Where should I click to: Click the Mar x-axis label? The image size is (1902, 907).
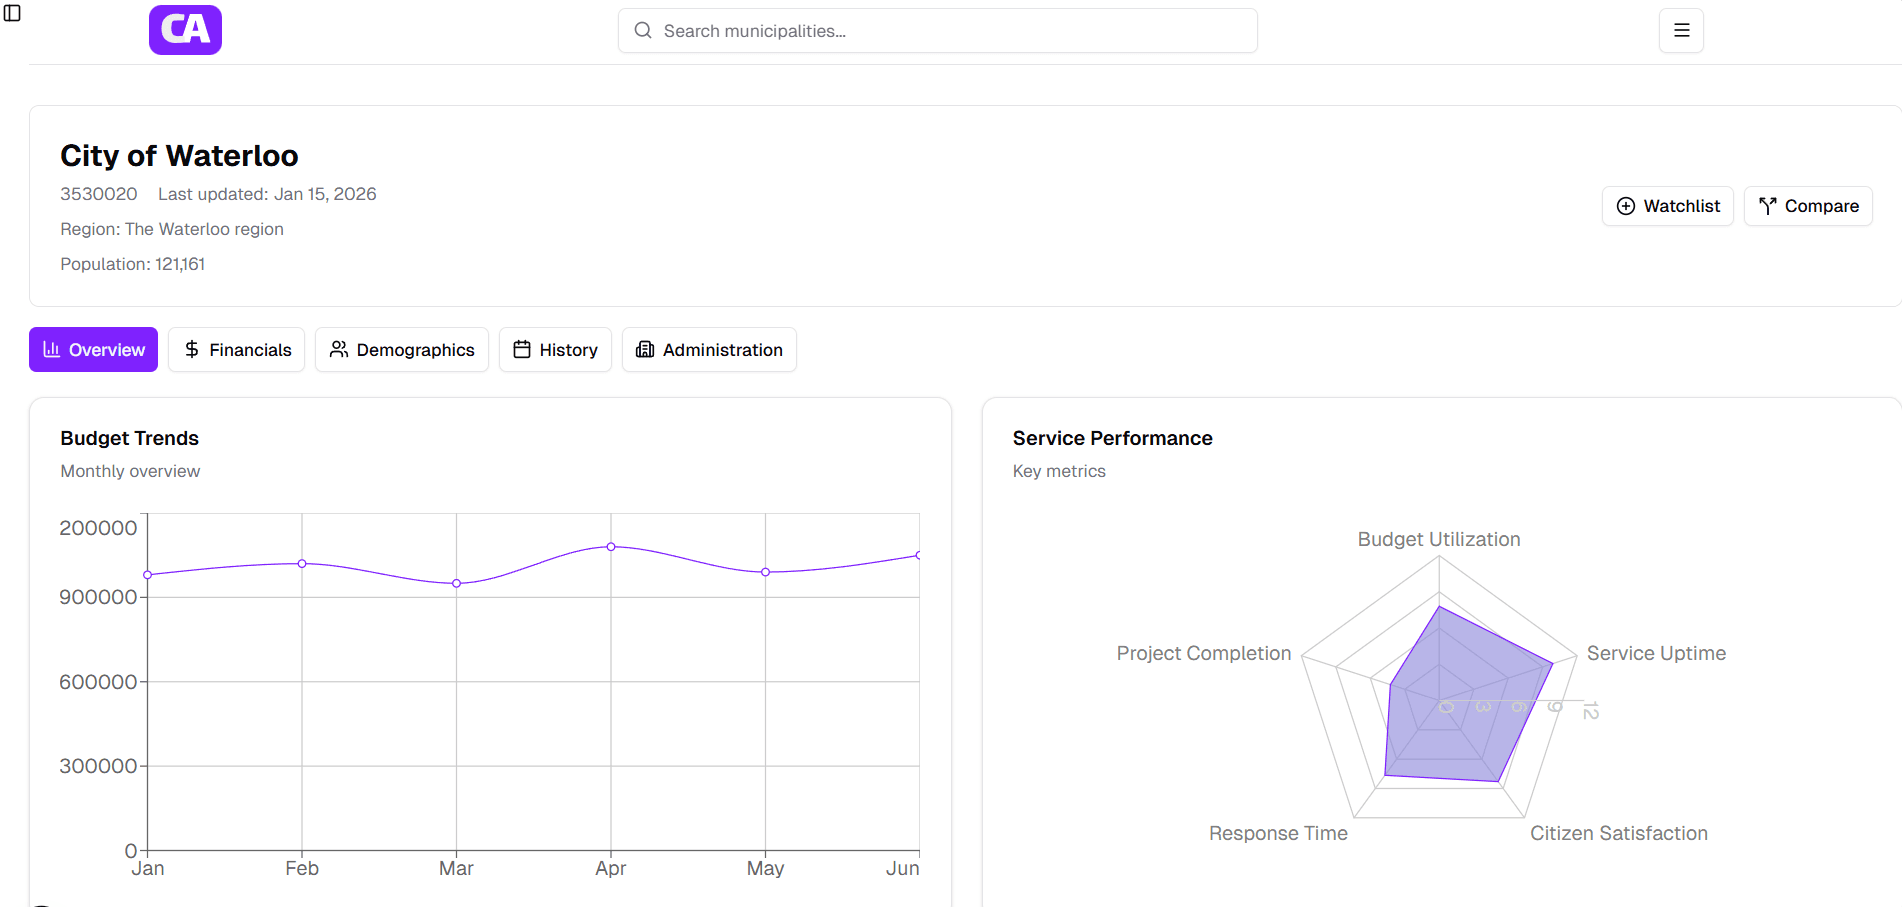pyautogui.click(x=456, y=868)
